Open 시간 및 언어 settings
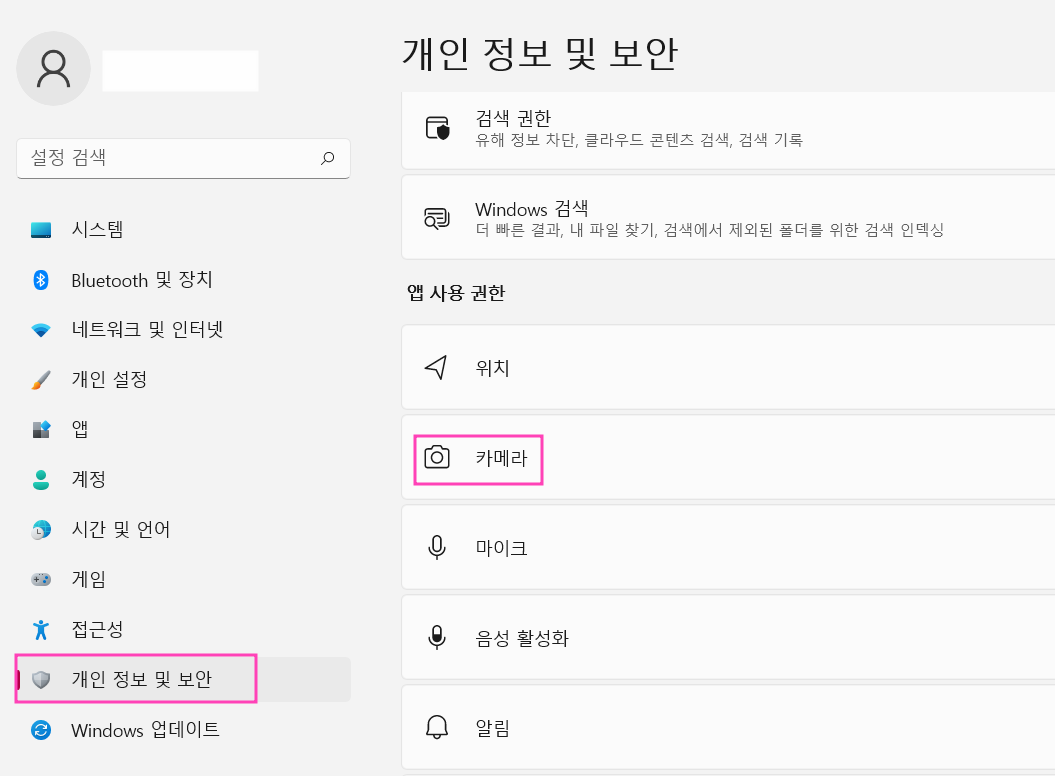Screen dimensions: 1055x776 coord(183,530)
